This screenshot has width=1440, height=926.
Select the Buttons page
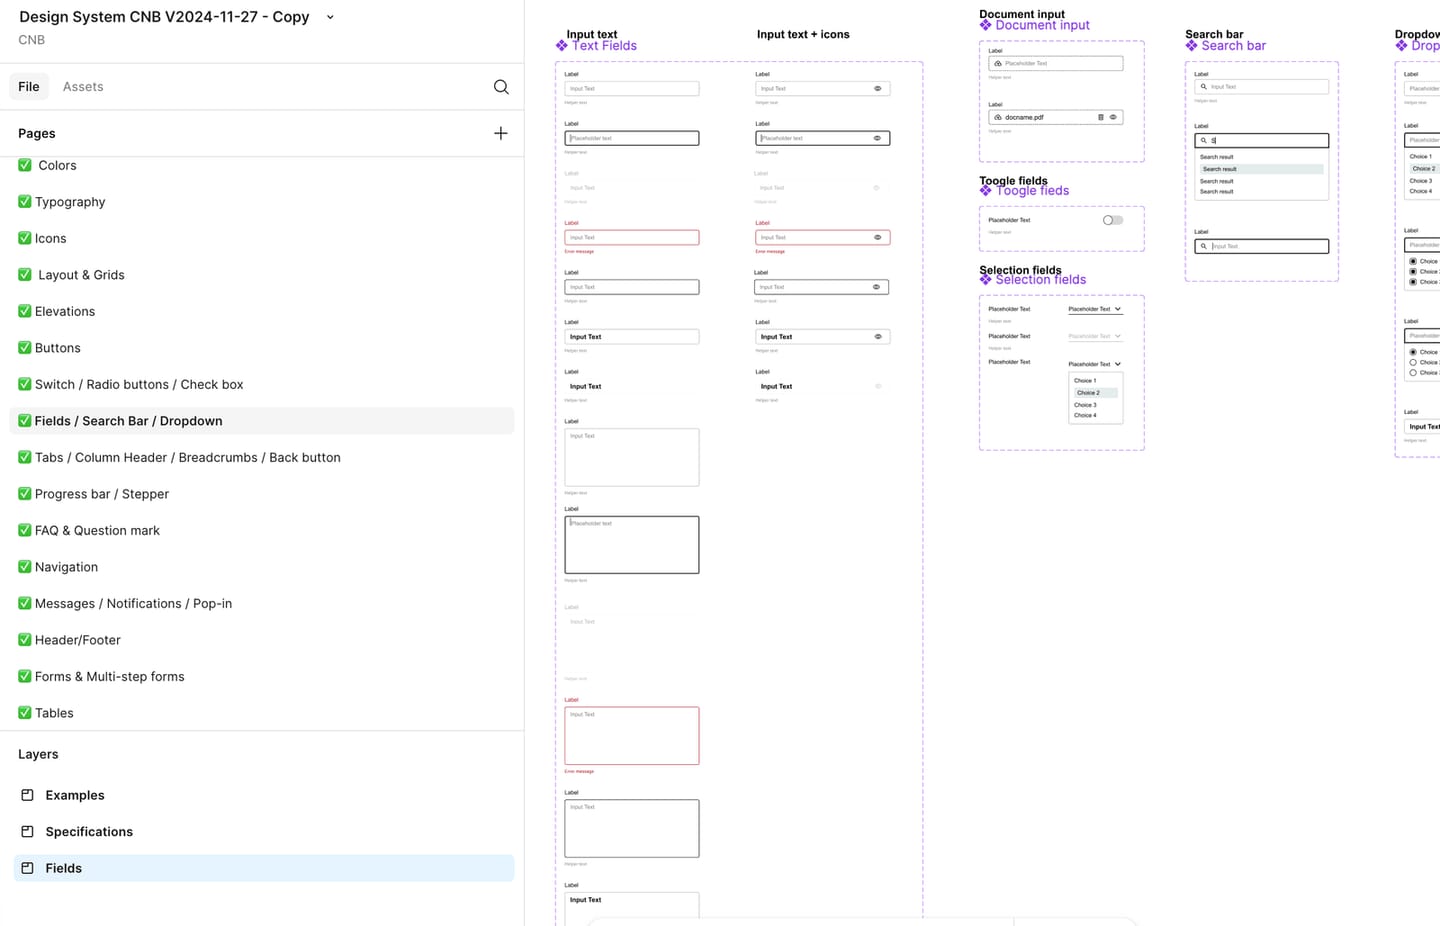click(262, 348)
